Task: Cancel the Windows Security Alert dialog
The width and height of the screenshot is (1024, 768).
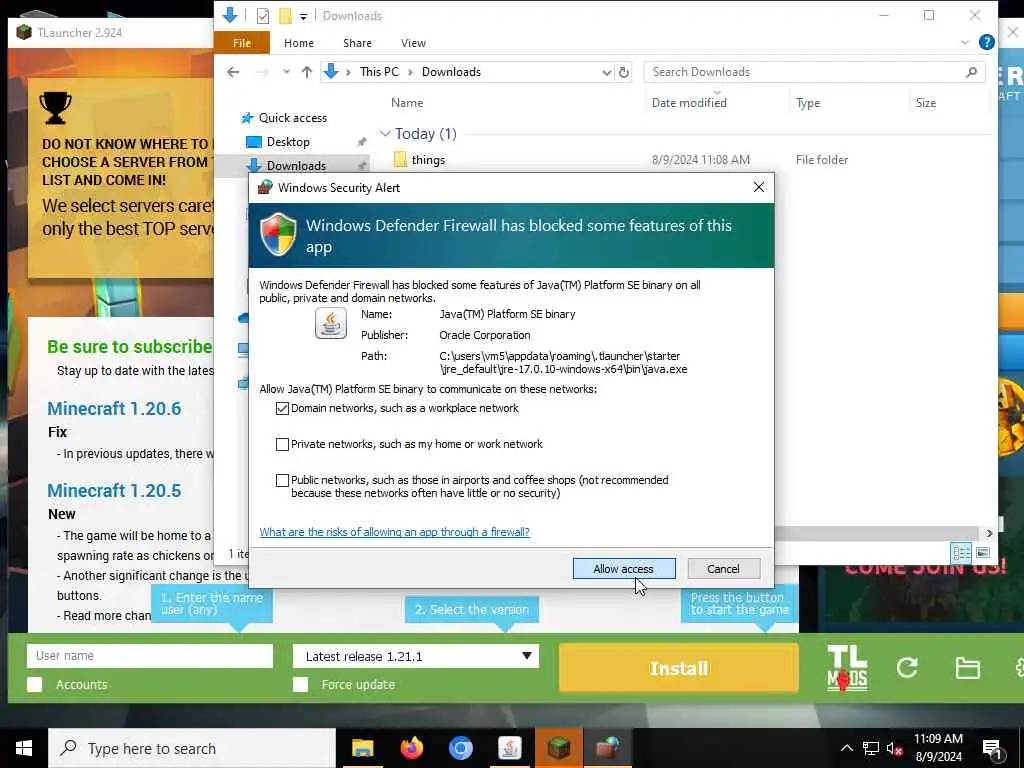Action: point(724,569)
